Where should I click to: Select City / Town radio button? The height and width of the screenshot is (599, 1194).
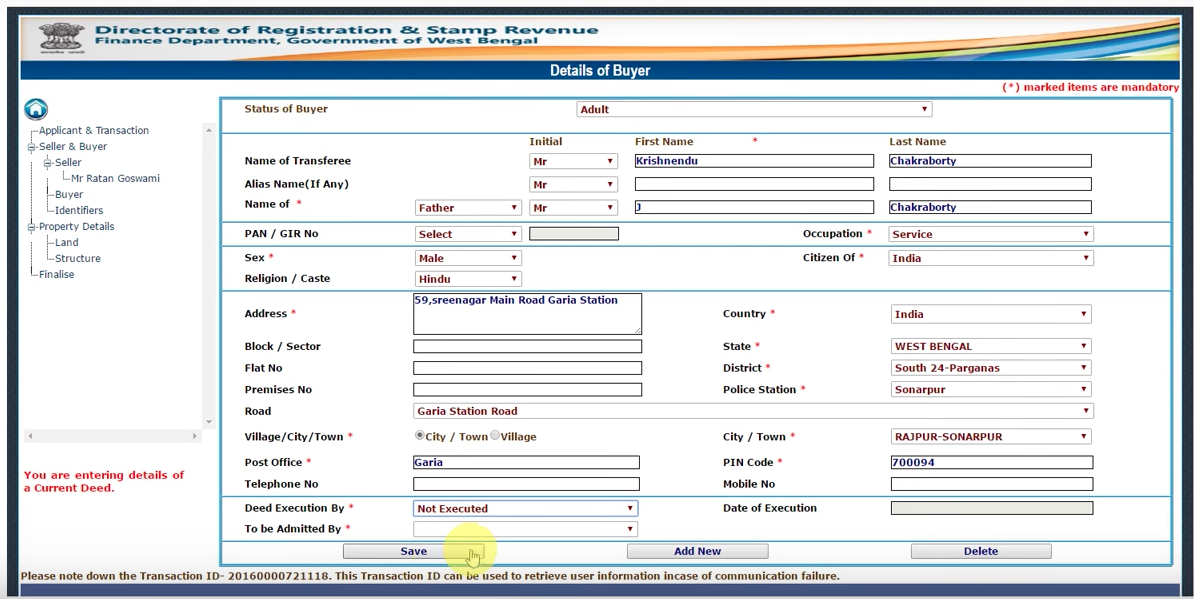coord(419,435)
